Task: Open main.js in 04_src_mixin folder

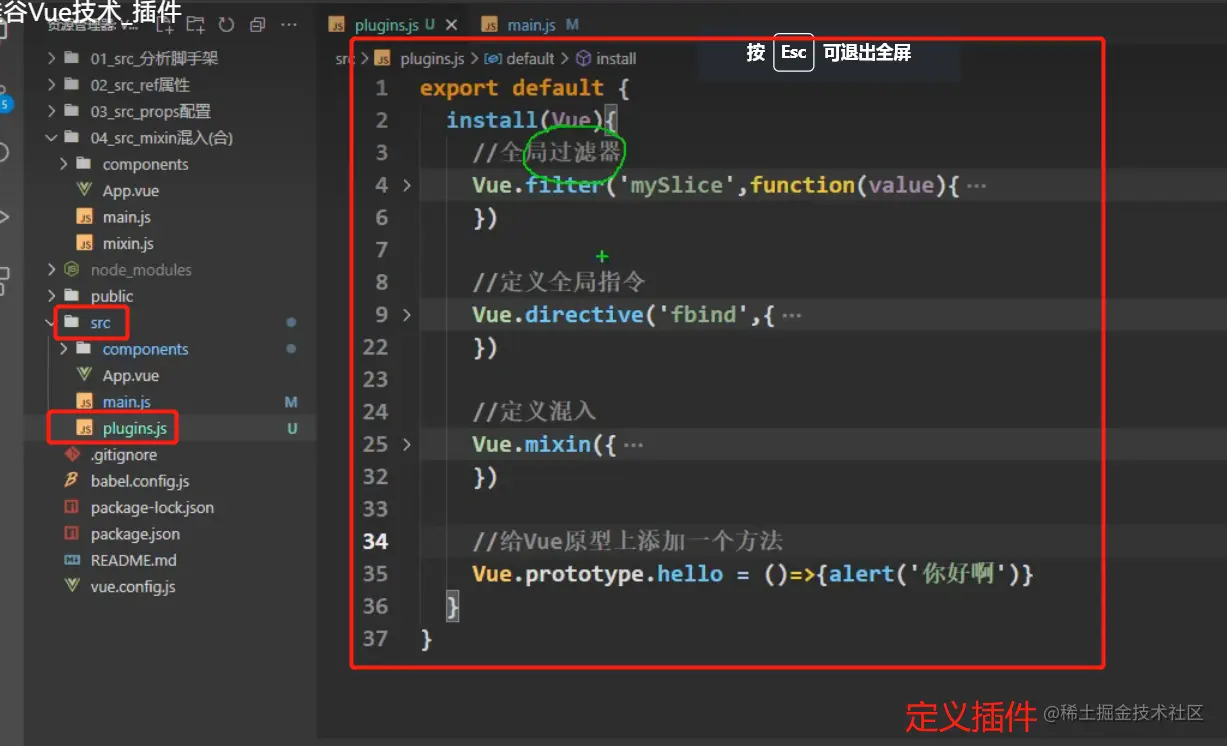Action: click(126, 217)
